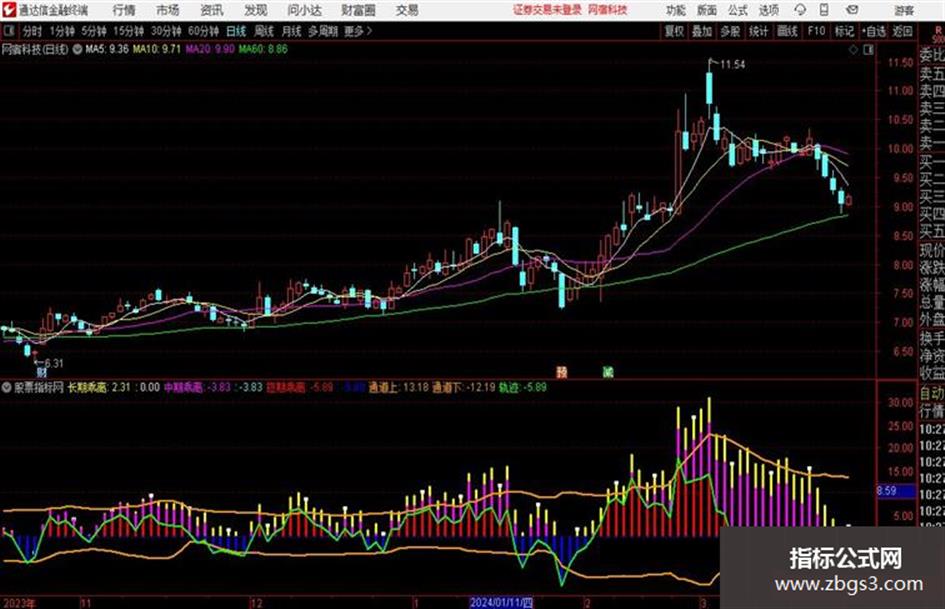Open the 选项 menu
Image resolution: width=945 pixels, height=609 pixels.
(x=769, y=10)
